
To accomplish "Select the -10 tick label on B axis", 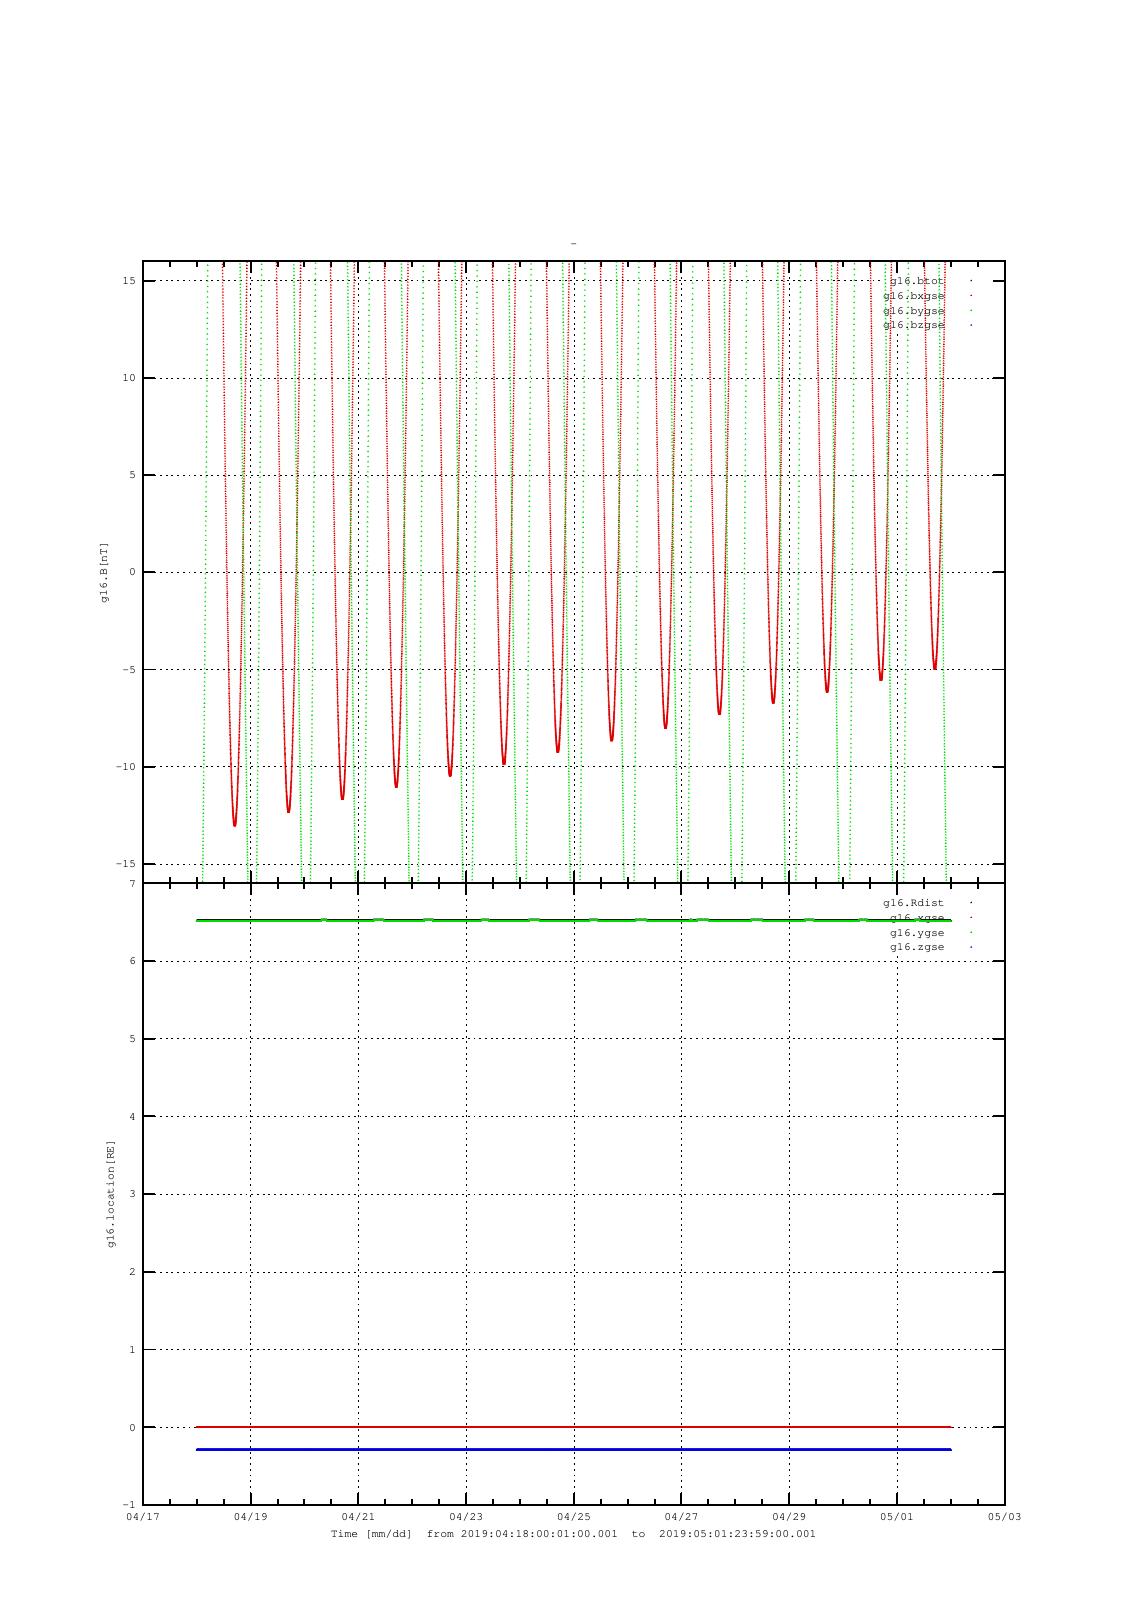I will [124, 767].
